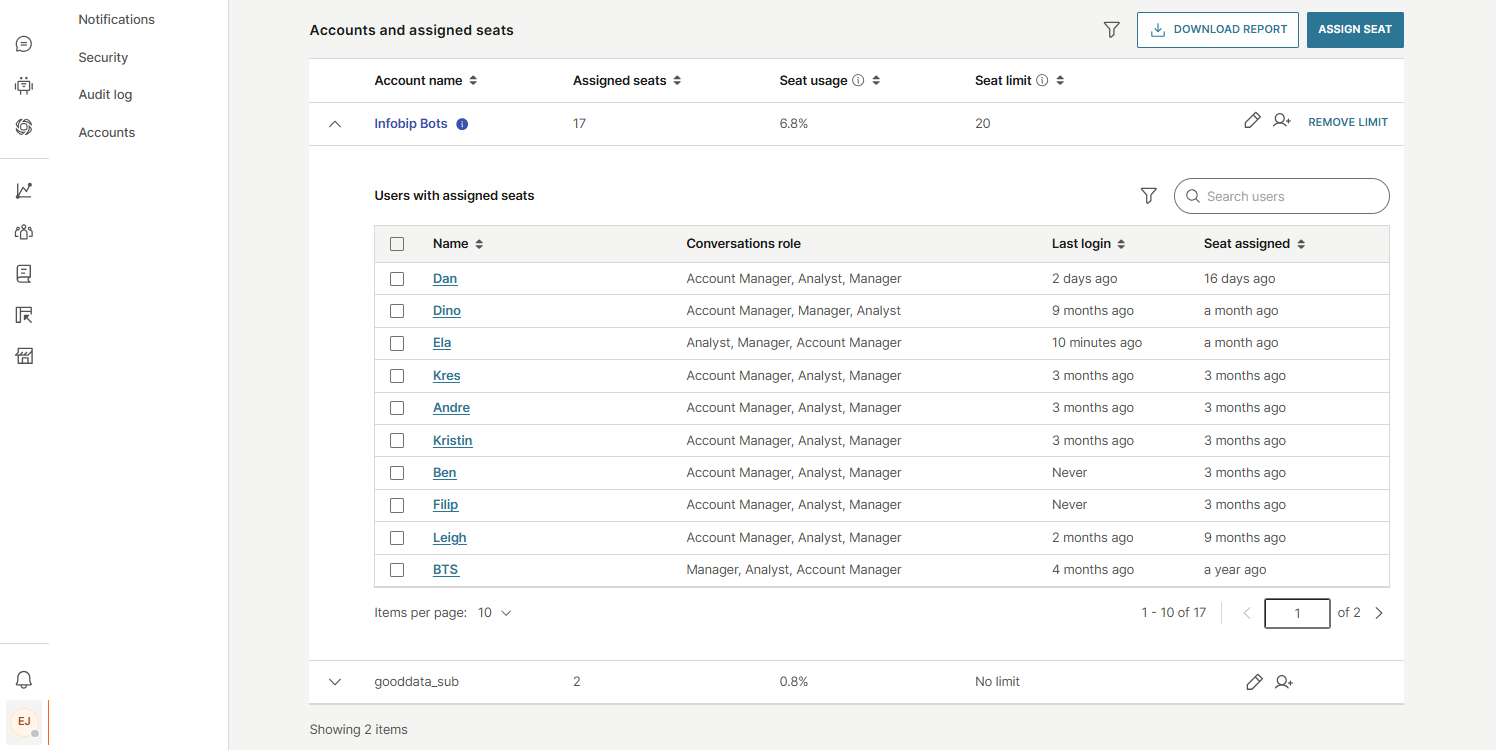Show Seat limit info tooltip icon
Screen dimensions: 1496x750
tap(1042, 80)
